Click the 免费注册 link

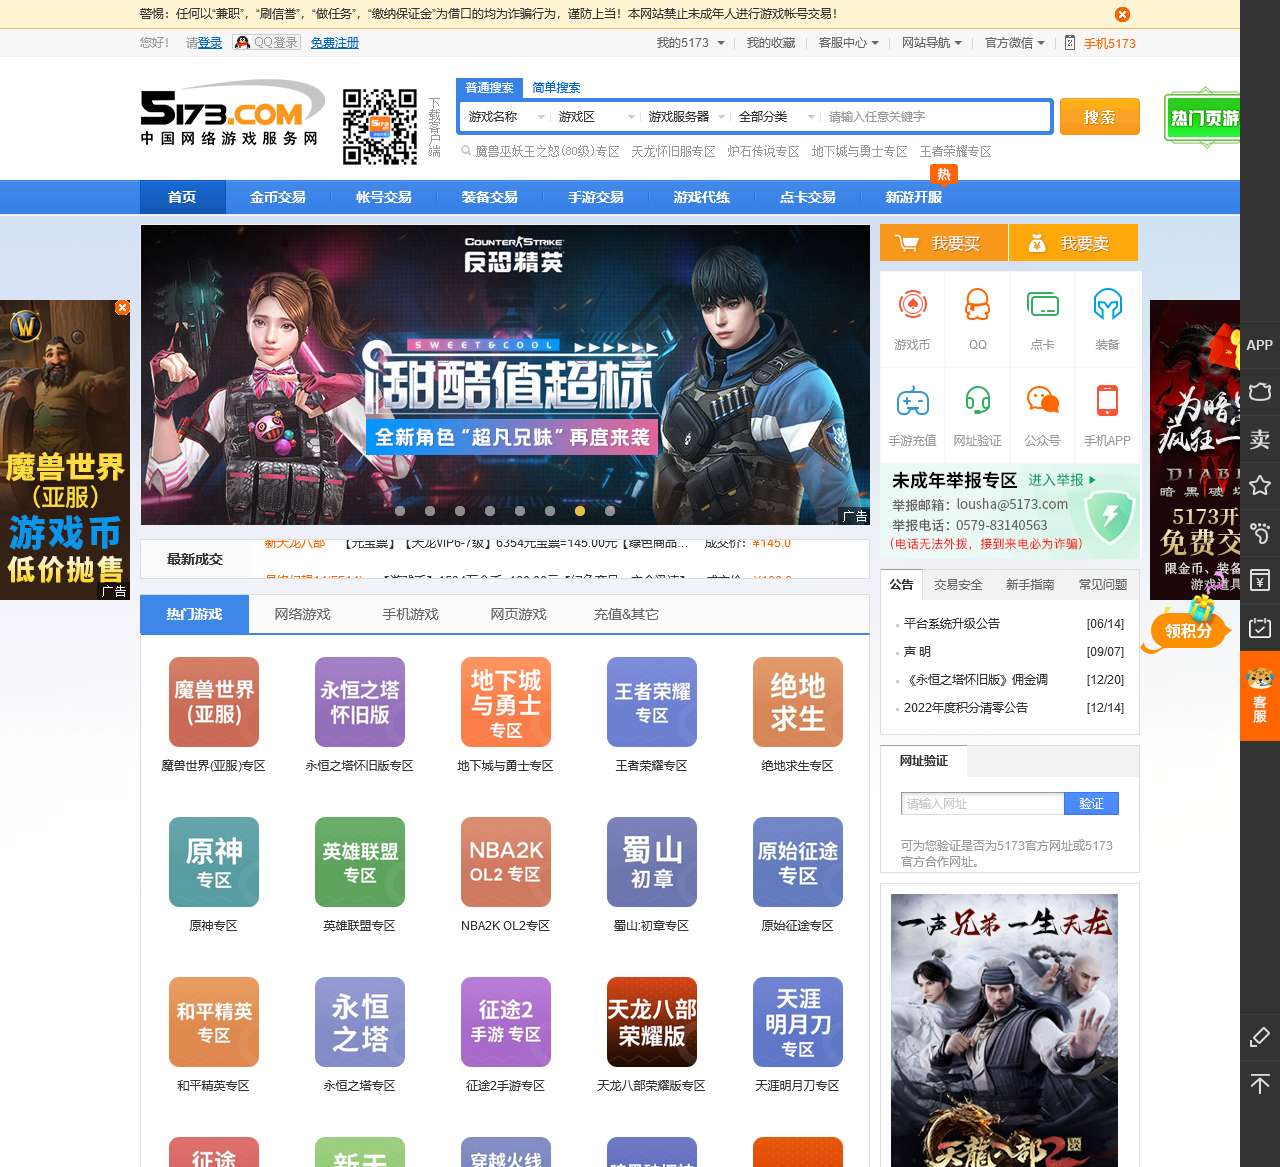(x=335, y=43)
